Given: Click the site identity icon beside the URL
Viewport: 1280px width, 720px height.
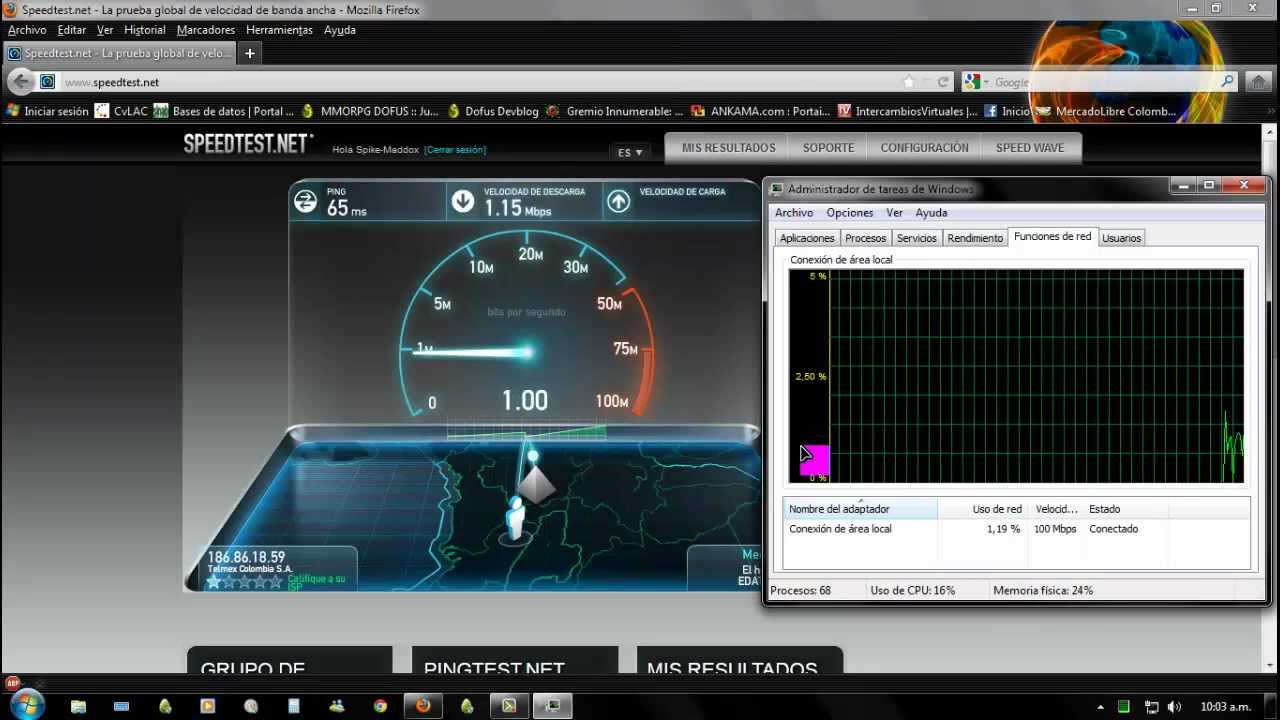Looking at the screenshot, I should pyautogui.click(x=47, y=82).
